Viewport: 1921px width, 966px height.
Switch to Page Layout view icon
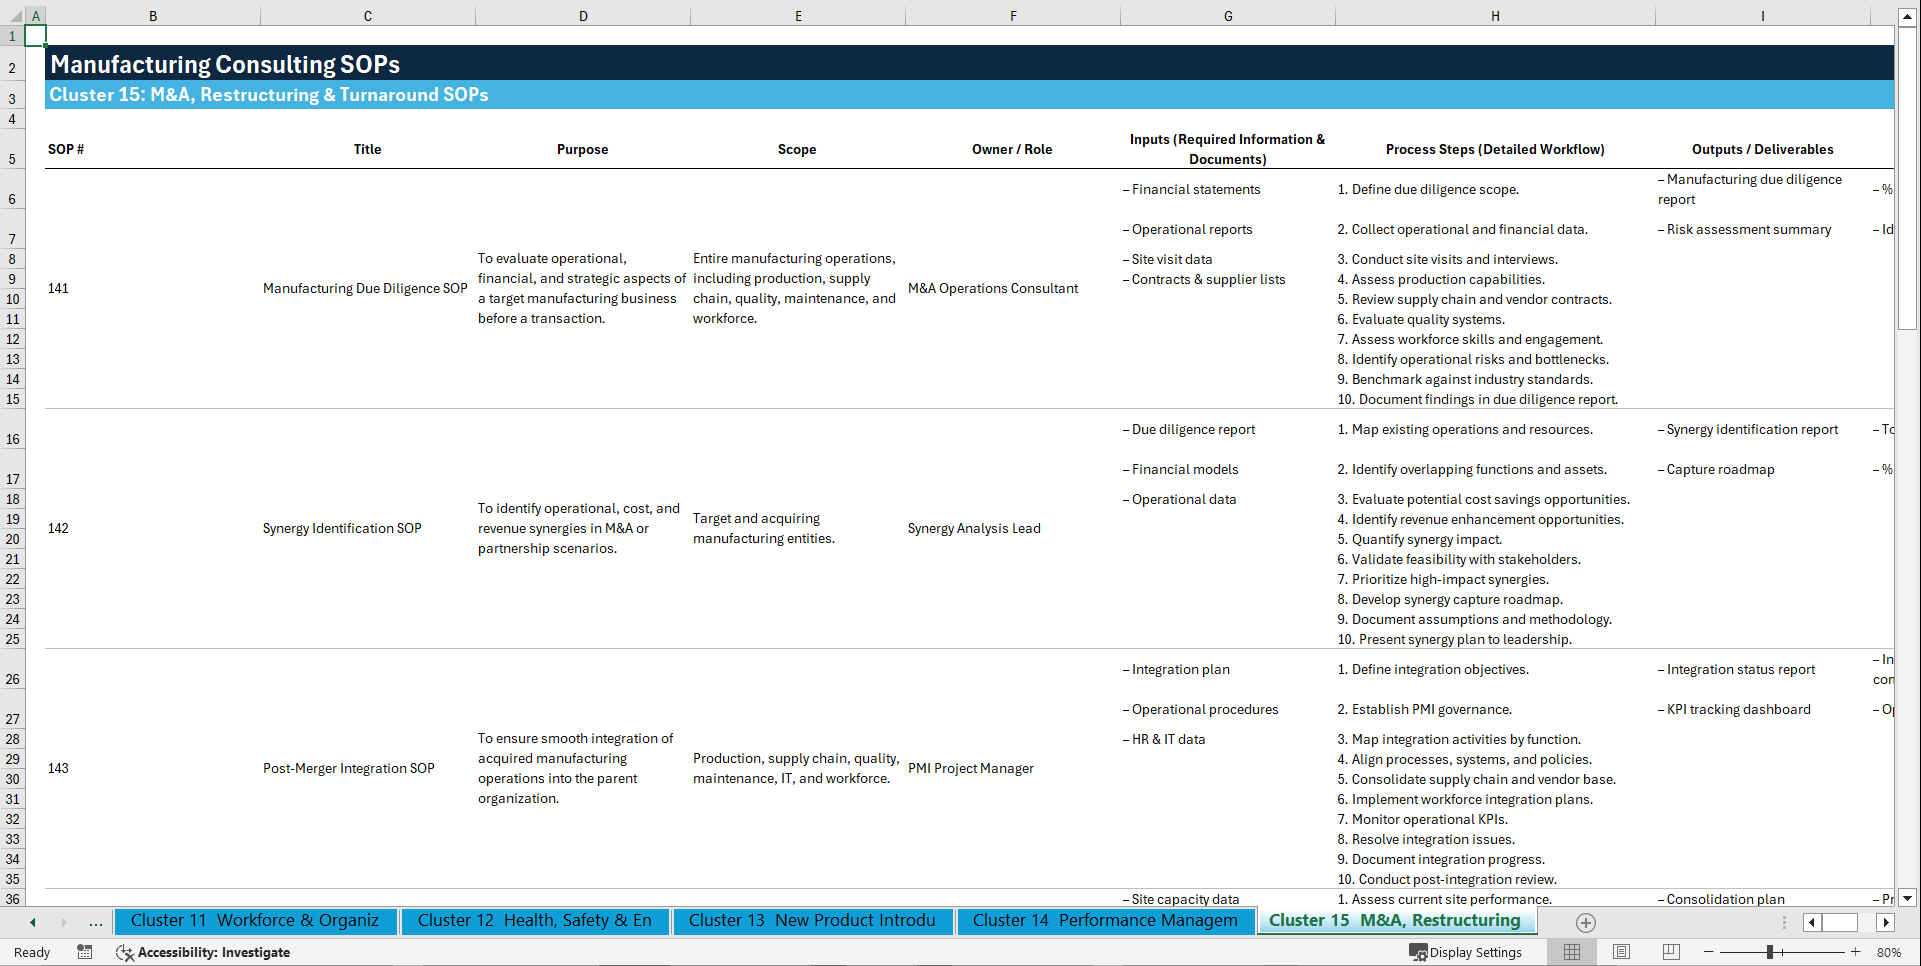click(x=1620, y=952)
